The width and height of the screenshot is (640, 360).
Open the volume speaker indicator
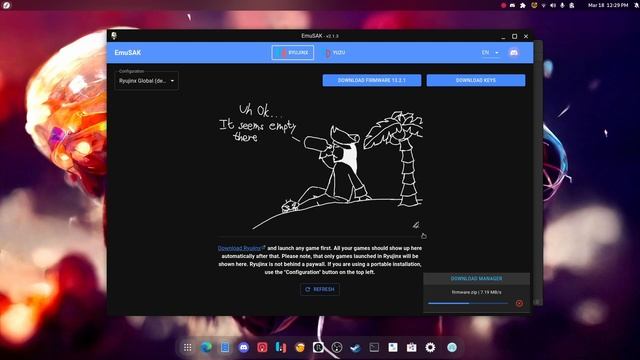(x=553, y=5)
